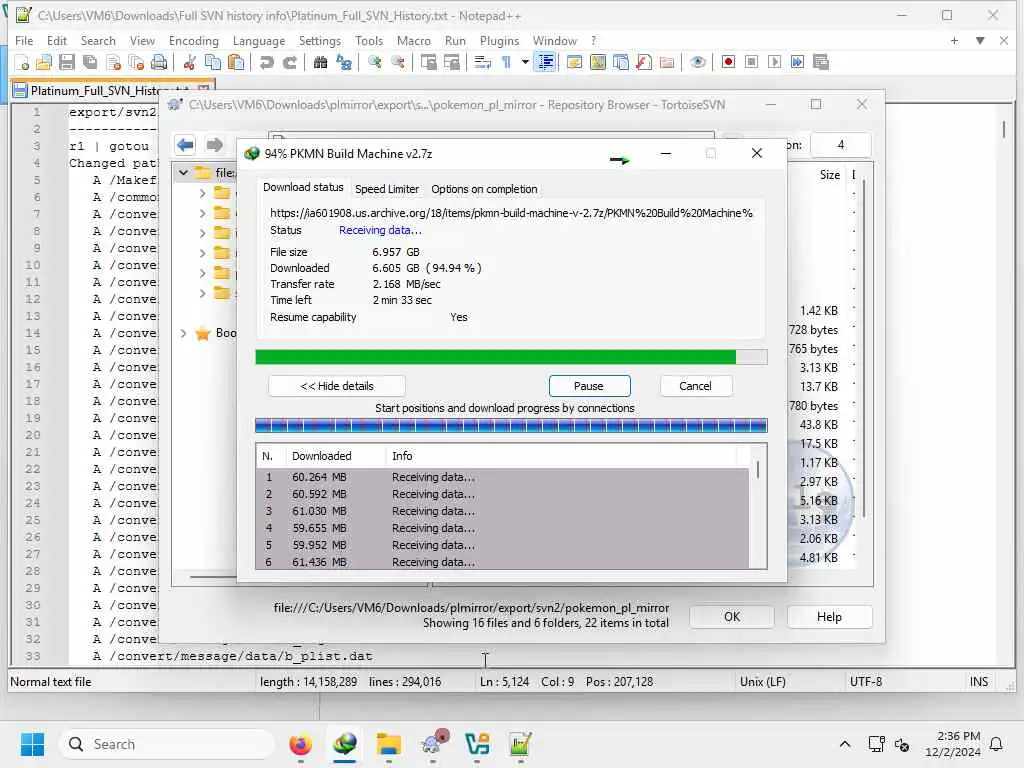Click Help in Repository Browser
The image size is (1024, 768).
tap(829, 616)
